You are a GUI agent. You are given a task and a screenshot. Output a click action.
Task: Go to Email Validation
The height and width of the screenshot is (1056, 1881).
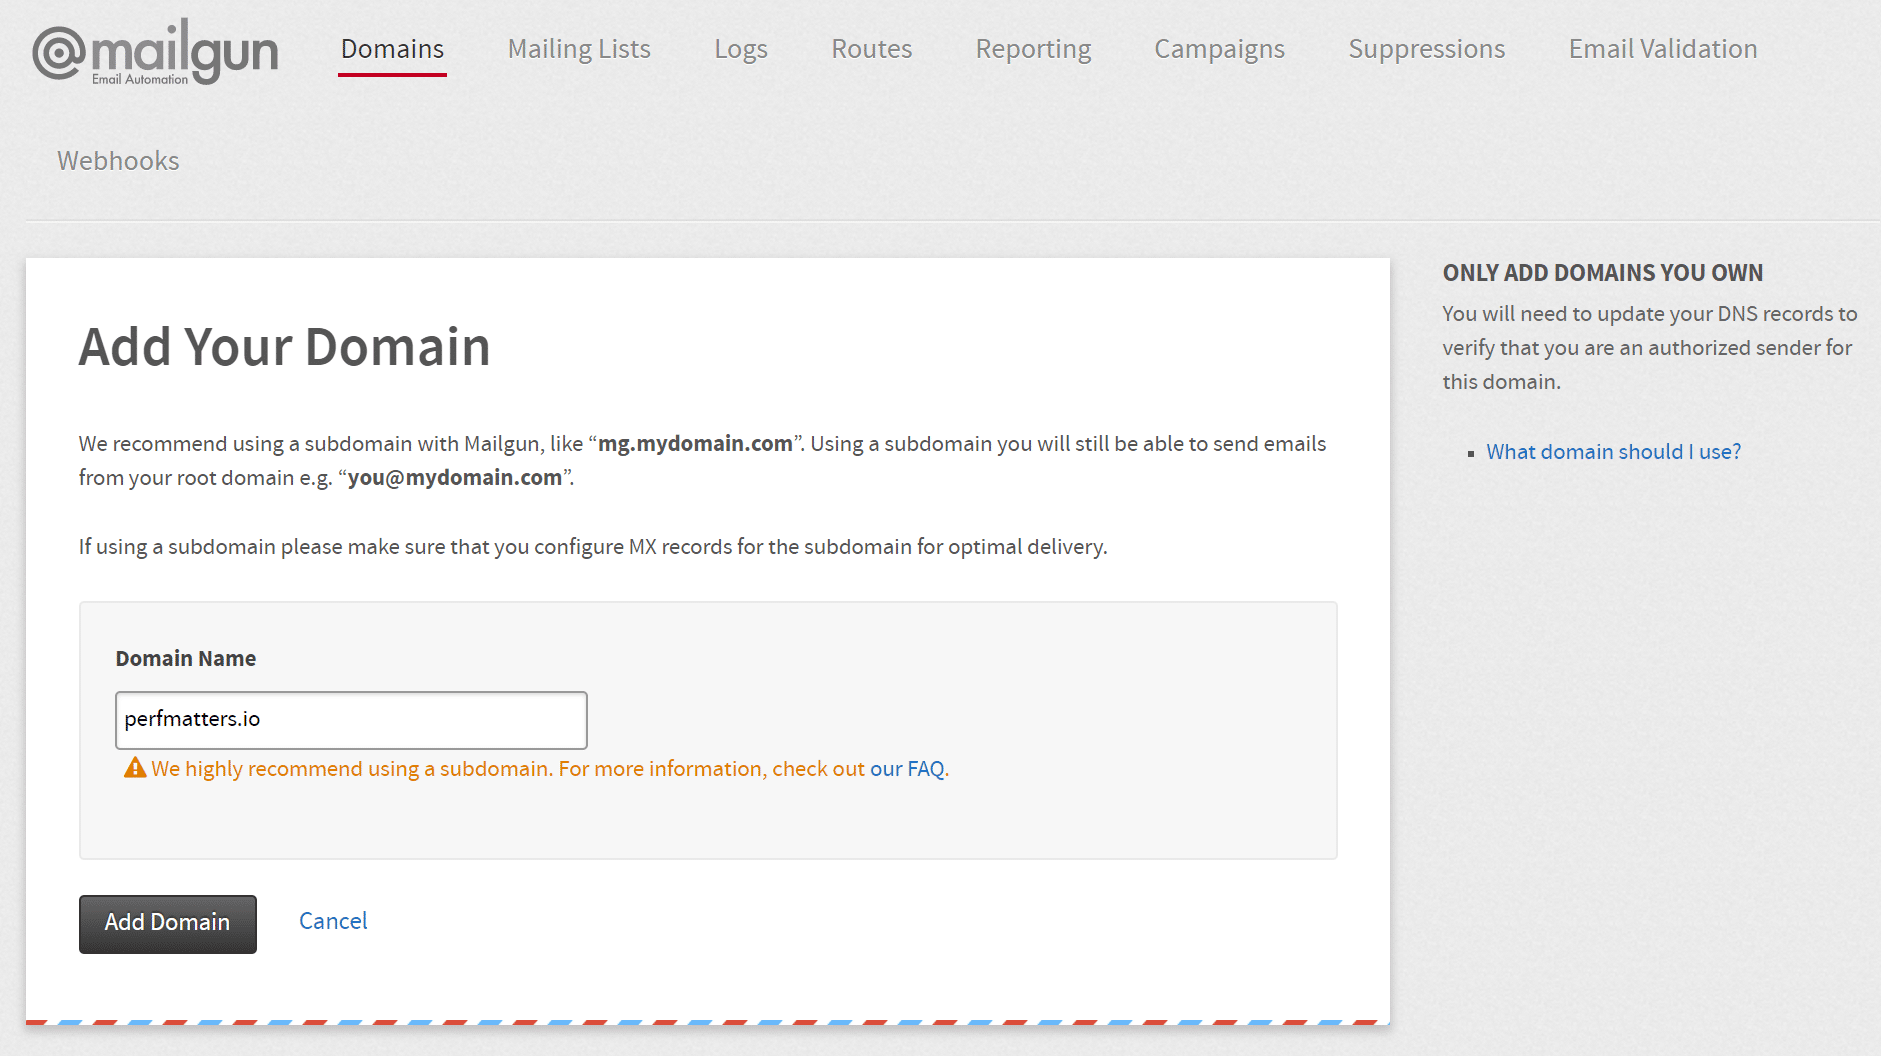click(1662, 48)
